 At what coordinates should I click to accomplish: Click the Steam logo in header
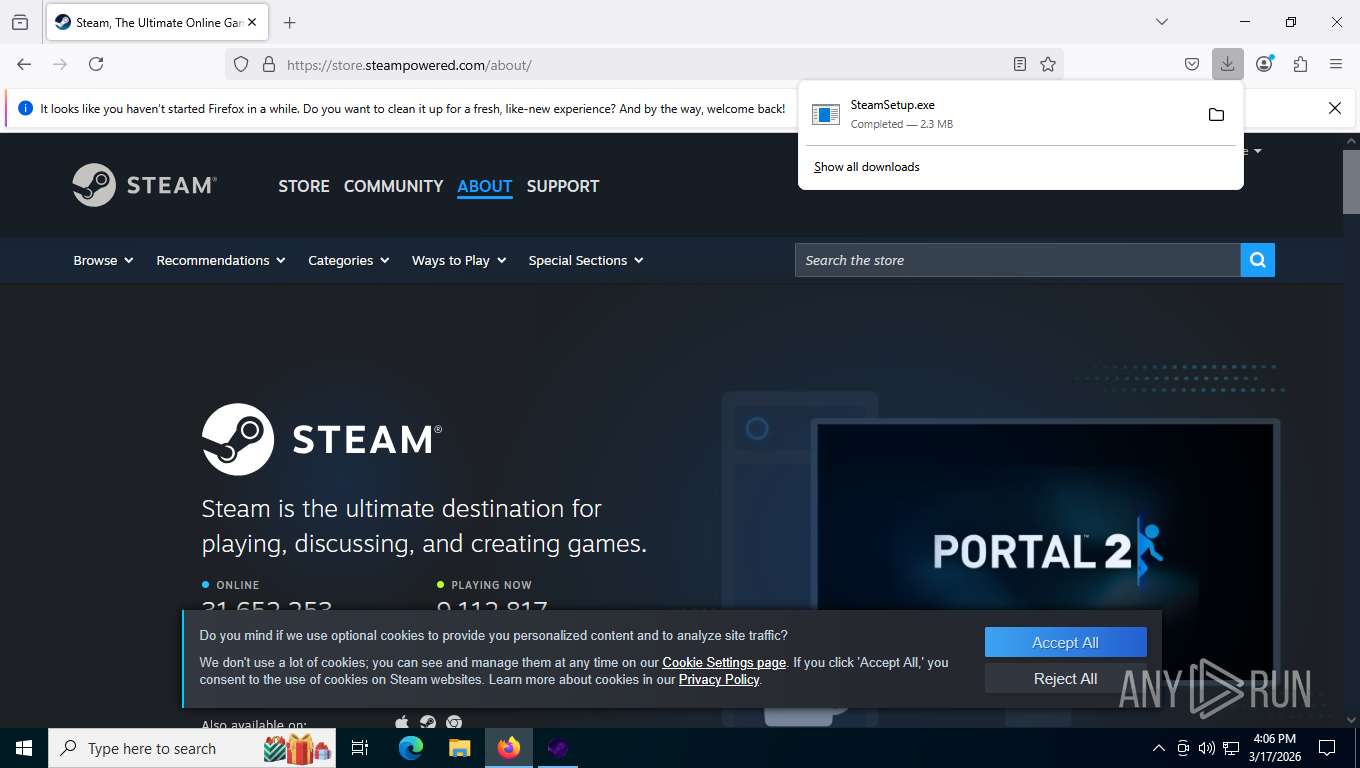point(145,185)
